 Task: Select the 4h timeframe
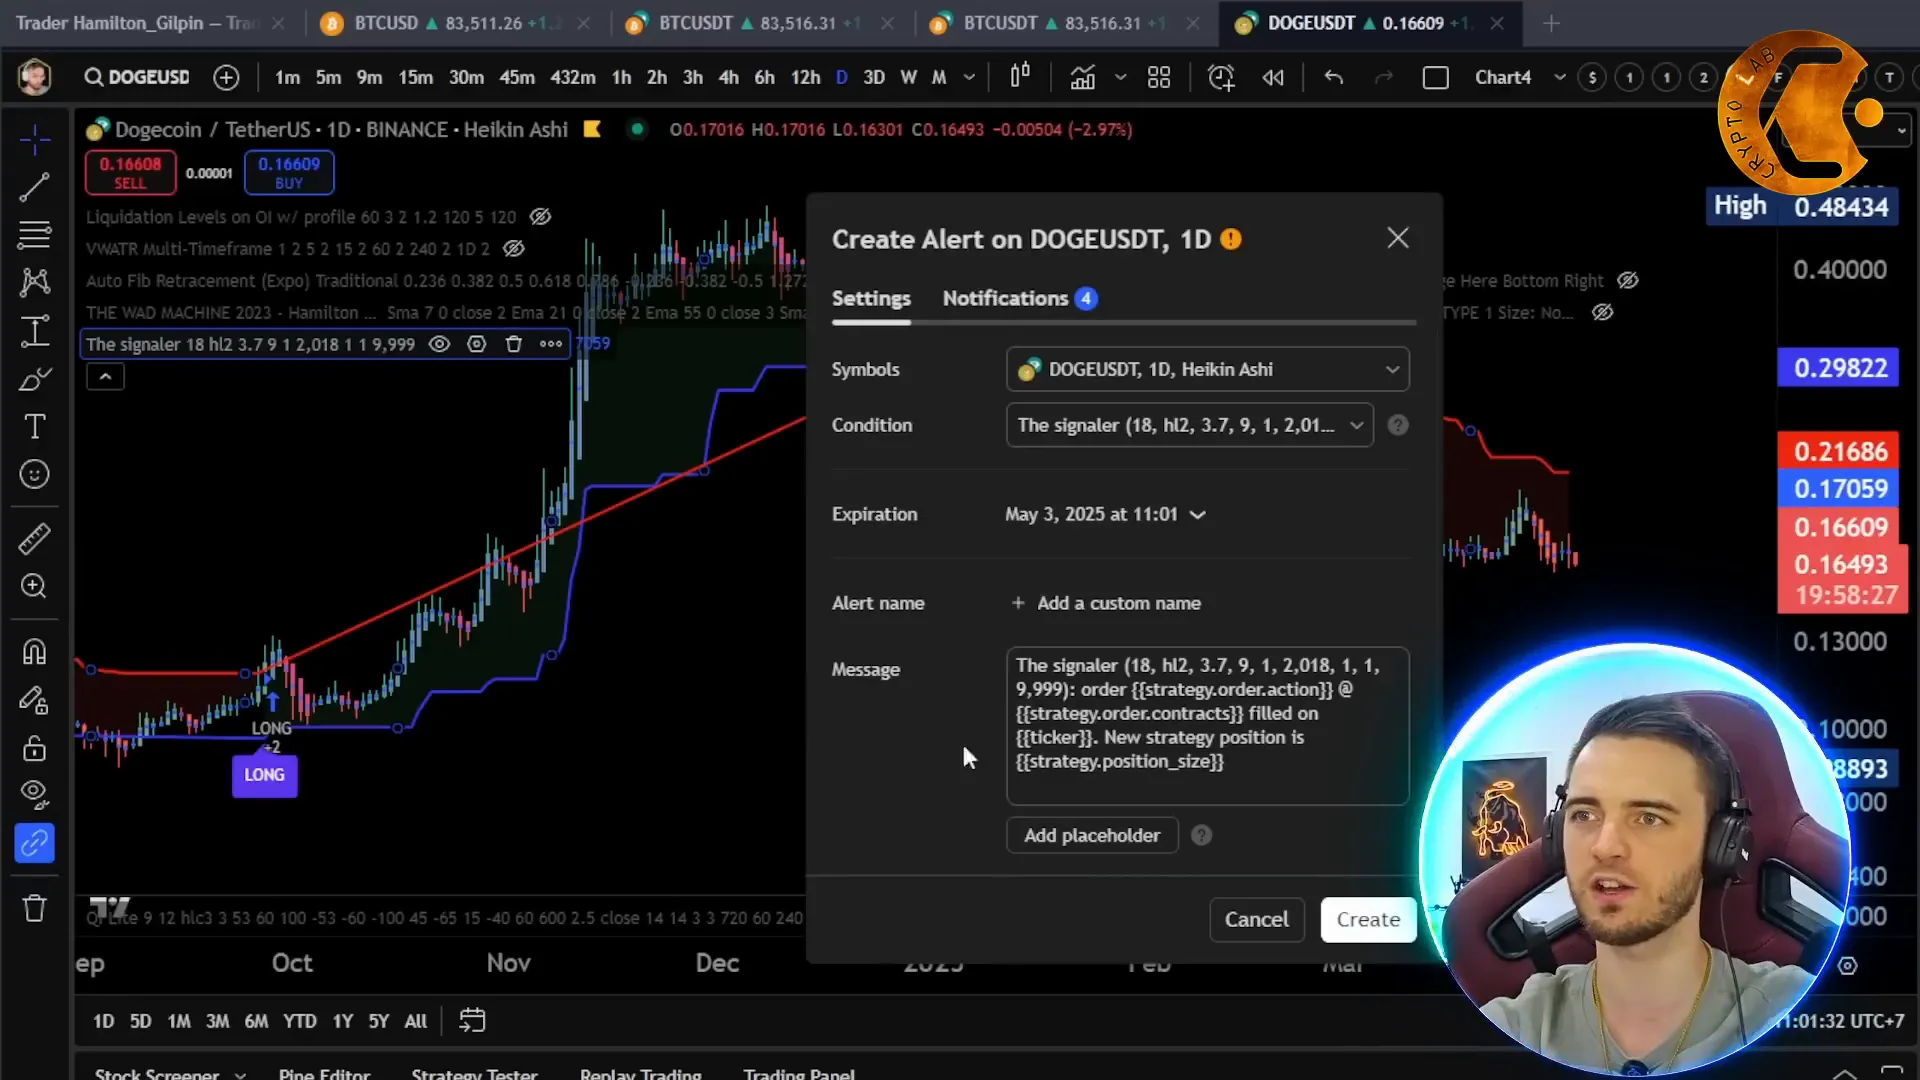pyautogui.click(x=728, y=77)
